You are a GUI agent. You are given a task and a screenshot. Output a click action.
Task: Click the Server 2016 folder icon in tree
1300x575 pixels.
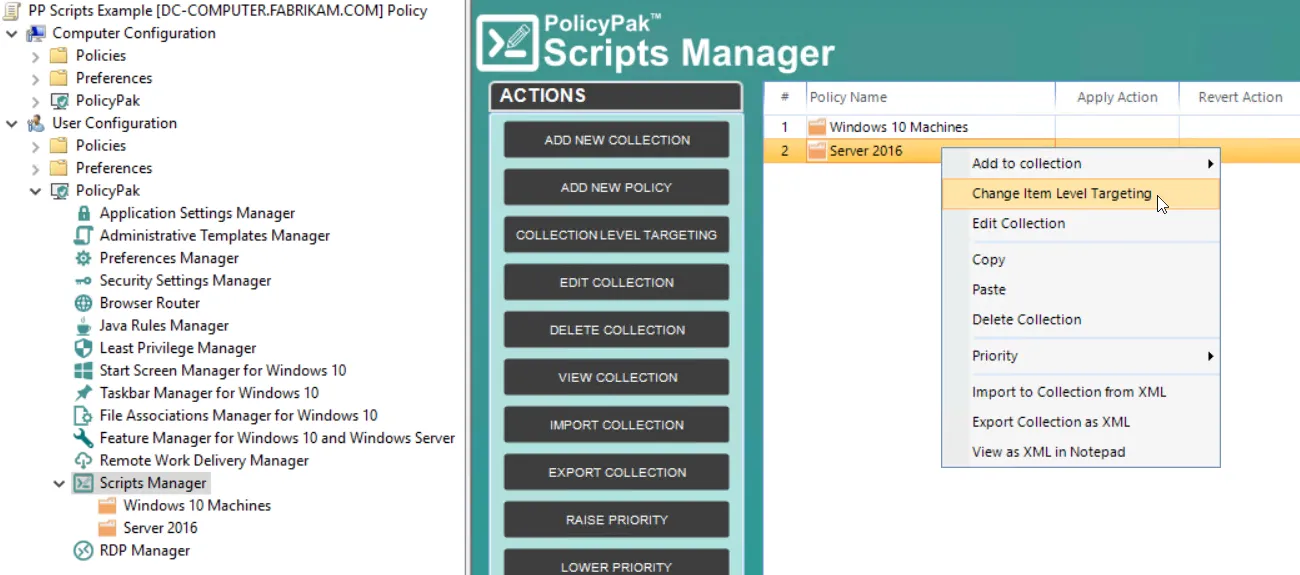click(x=107, y=528)
